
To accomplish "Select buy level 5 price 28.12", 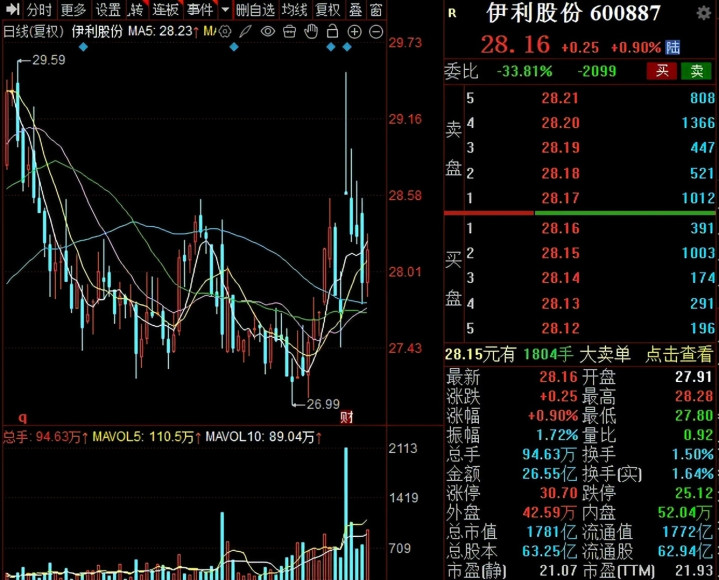I will point(560,328).
